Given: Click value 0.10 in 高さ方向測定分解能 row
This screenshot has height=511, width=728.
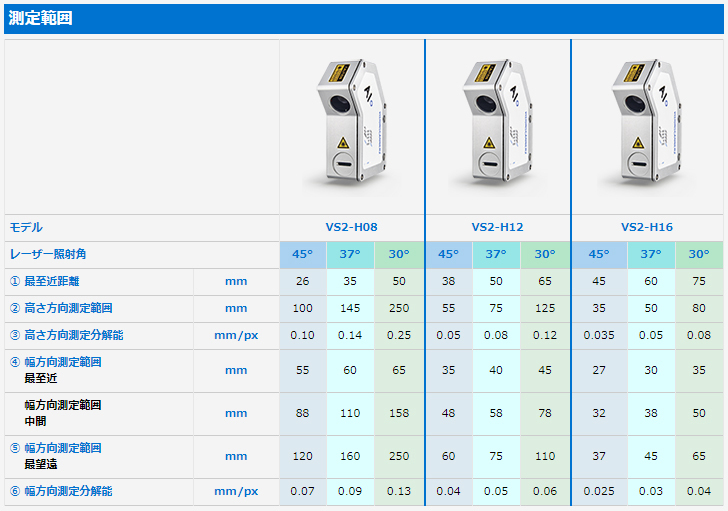Looking at the screenshot, I should coord(302,335).
